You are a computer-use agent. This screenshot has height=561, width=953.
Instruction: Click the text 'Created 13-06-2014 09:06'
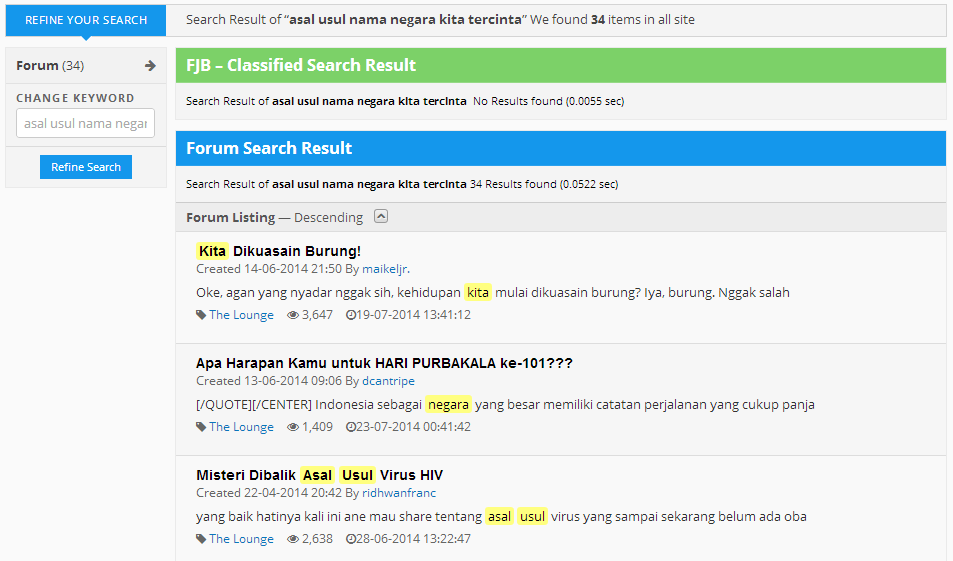(x=269, y=380)
